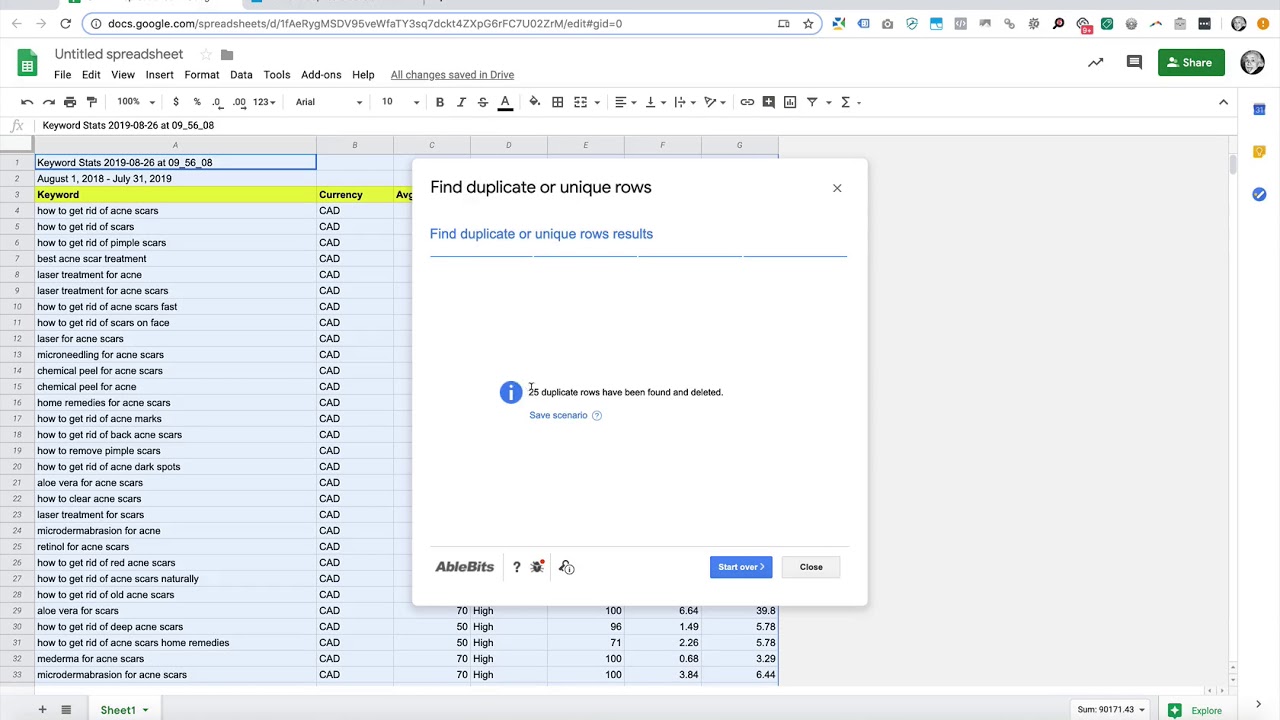Rename the Untitled spreadsheet title

click(x=119, y=54)
